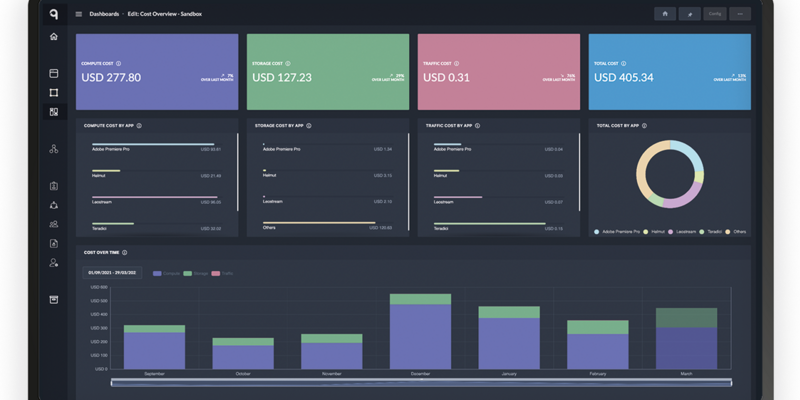Click the Config button

coord(715,14)
